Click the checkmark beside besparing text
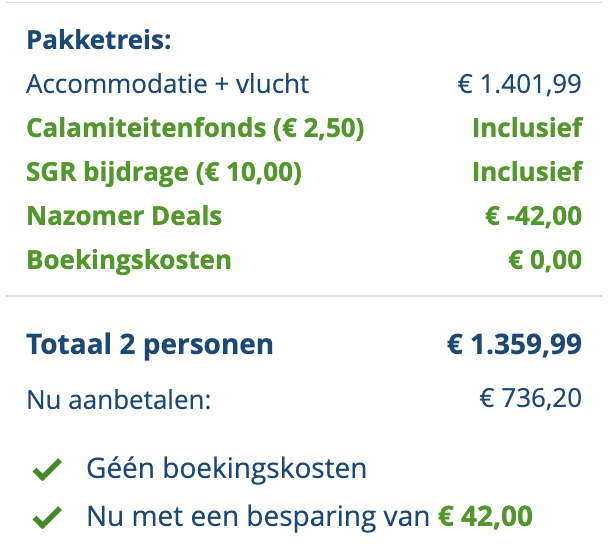This screenshot has height=556, width=610. (x=45, y=517)
